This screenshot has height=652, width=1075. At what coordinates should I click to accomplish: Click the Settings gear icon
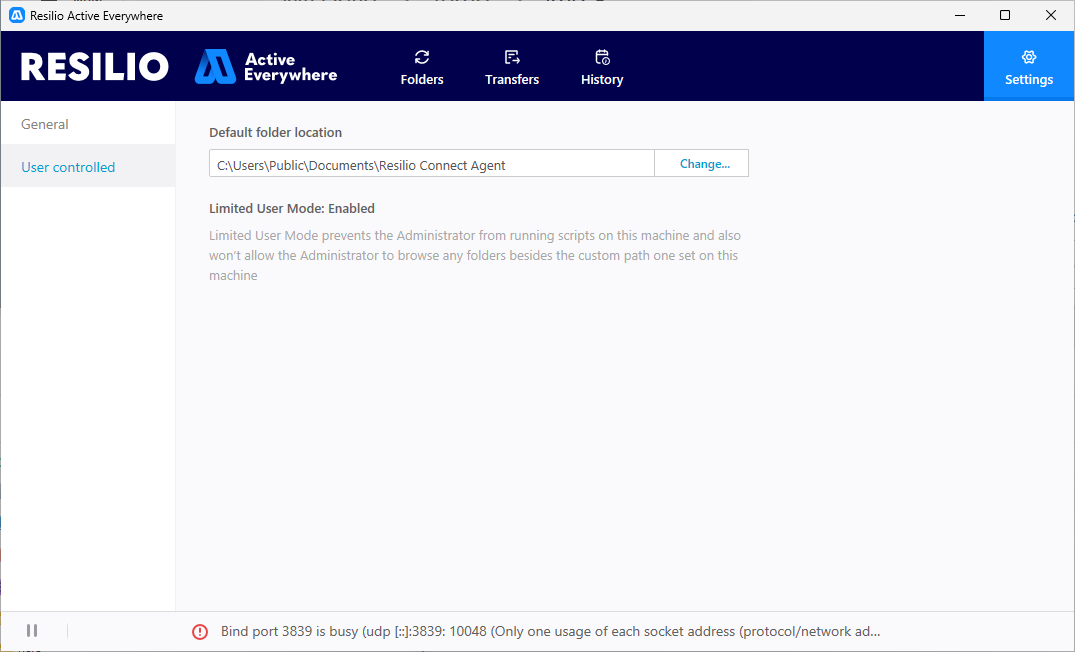click(x=1029, y=58)
